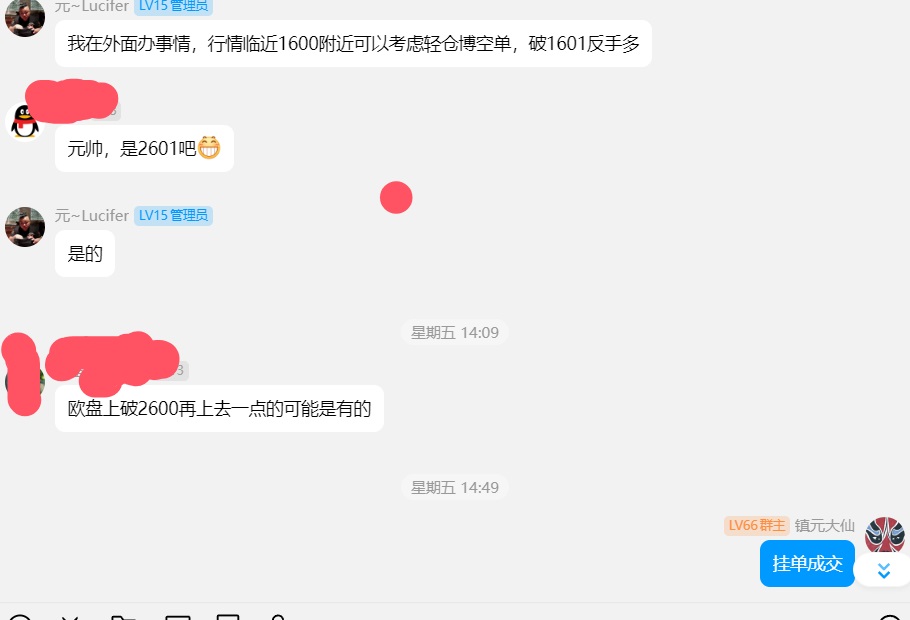Click the penguin QQ avatar
The image size is (910, 620).
[25, 122]
